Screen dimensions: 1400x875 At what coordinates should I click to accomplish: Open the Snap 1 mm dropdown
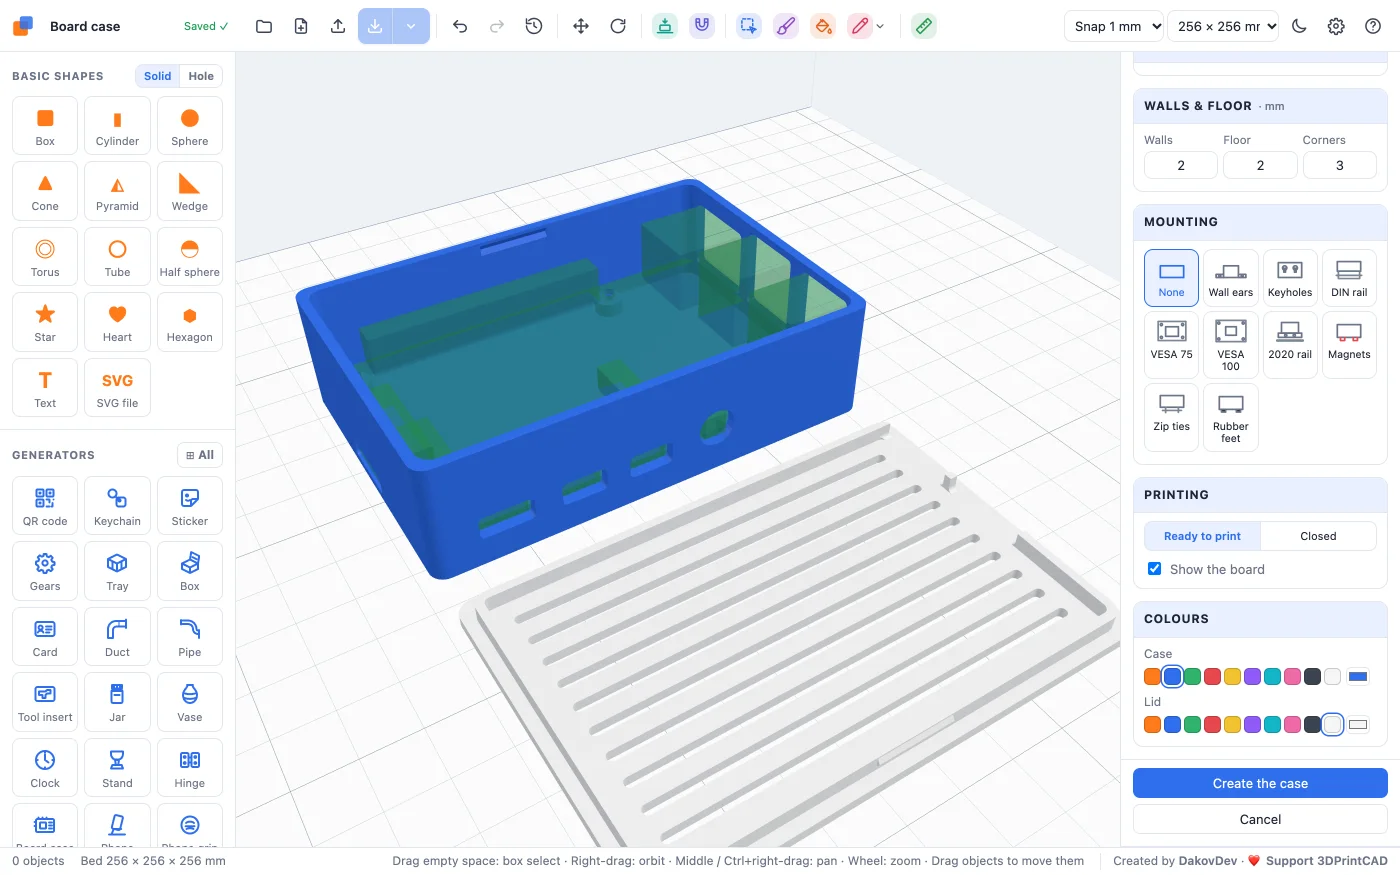1114,26
